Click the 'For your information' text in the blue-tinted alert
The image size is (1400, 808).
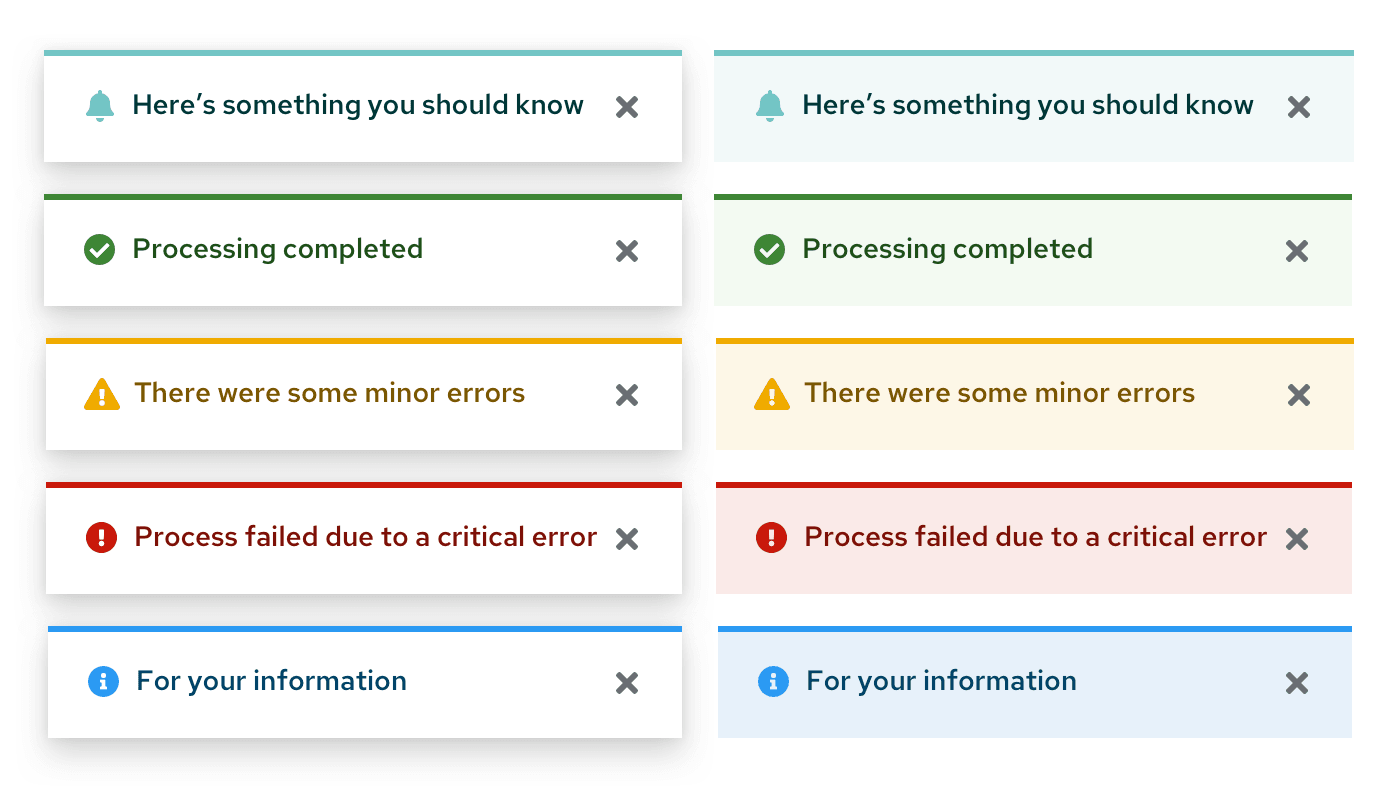(941, 681)
